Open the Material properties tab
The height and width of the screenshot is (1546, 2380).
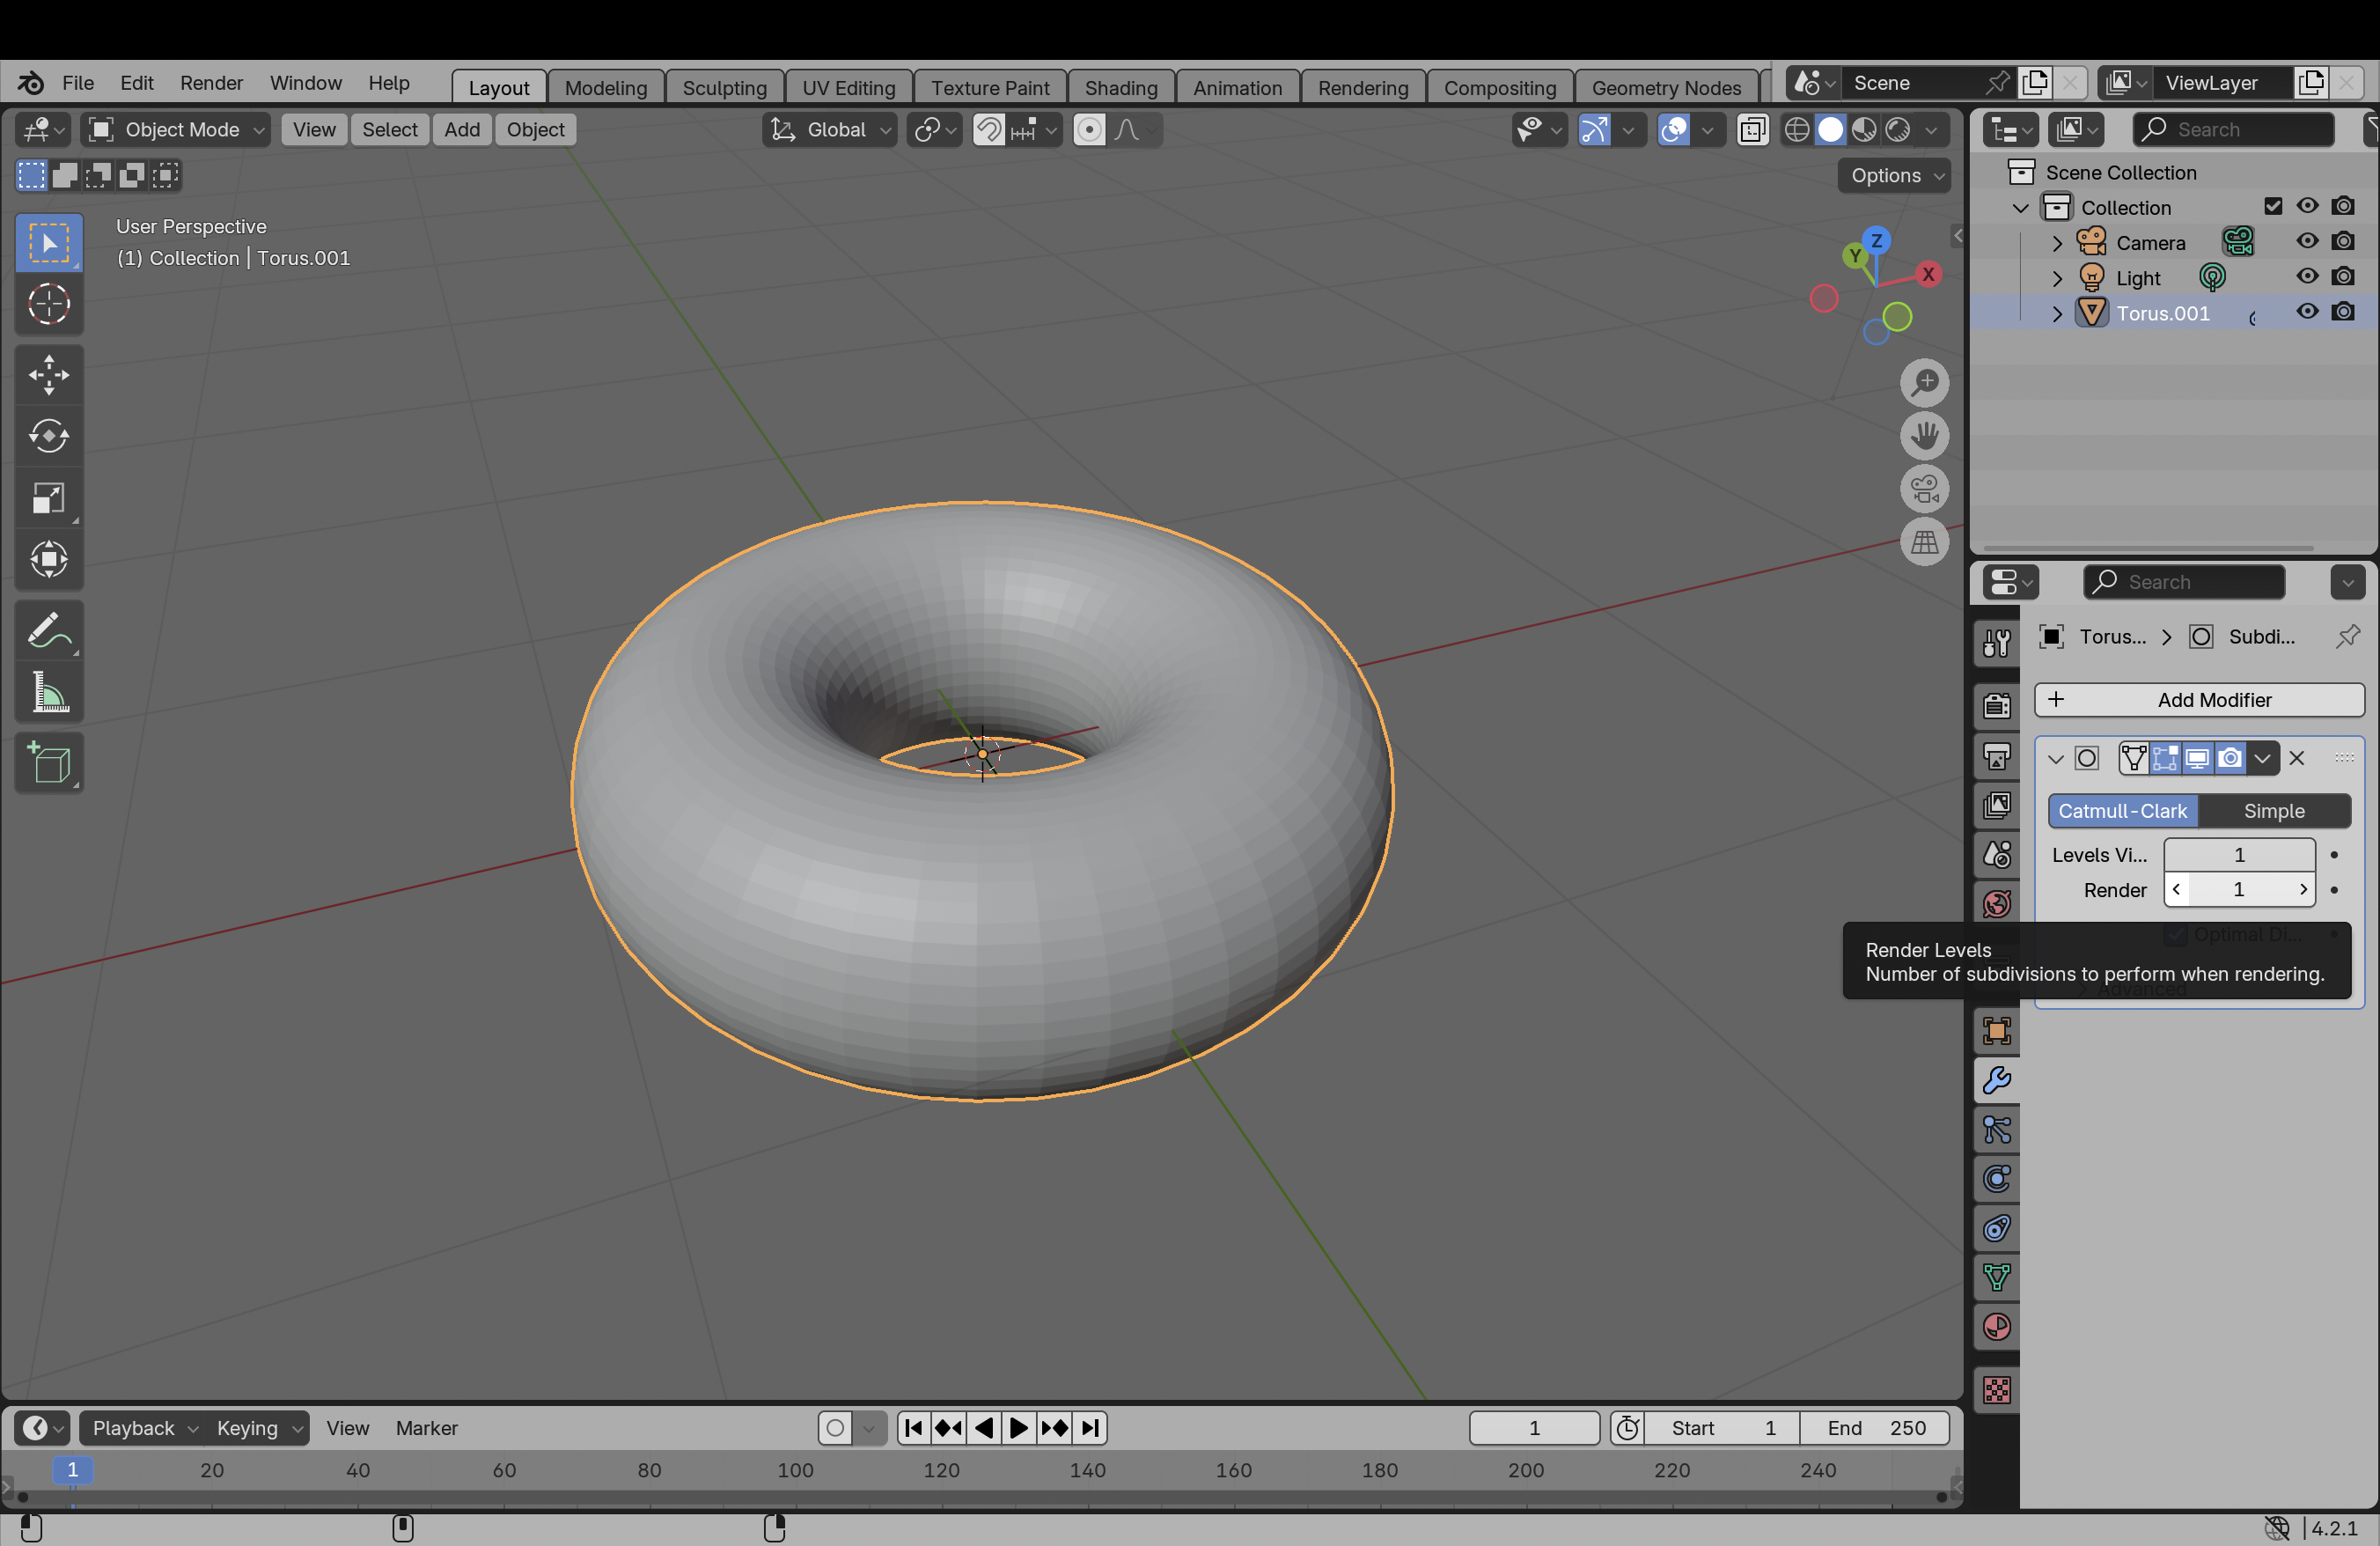pos(1996,1327)
